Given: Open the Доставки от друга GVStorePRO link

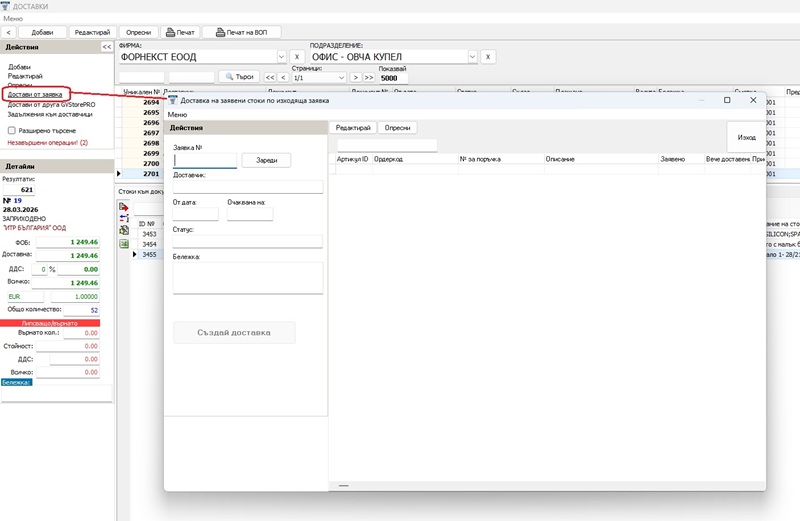Looking at the screenshot, I should (50, 104).
